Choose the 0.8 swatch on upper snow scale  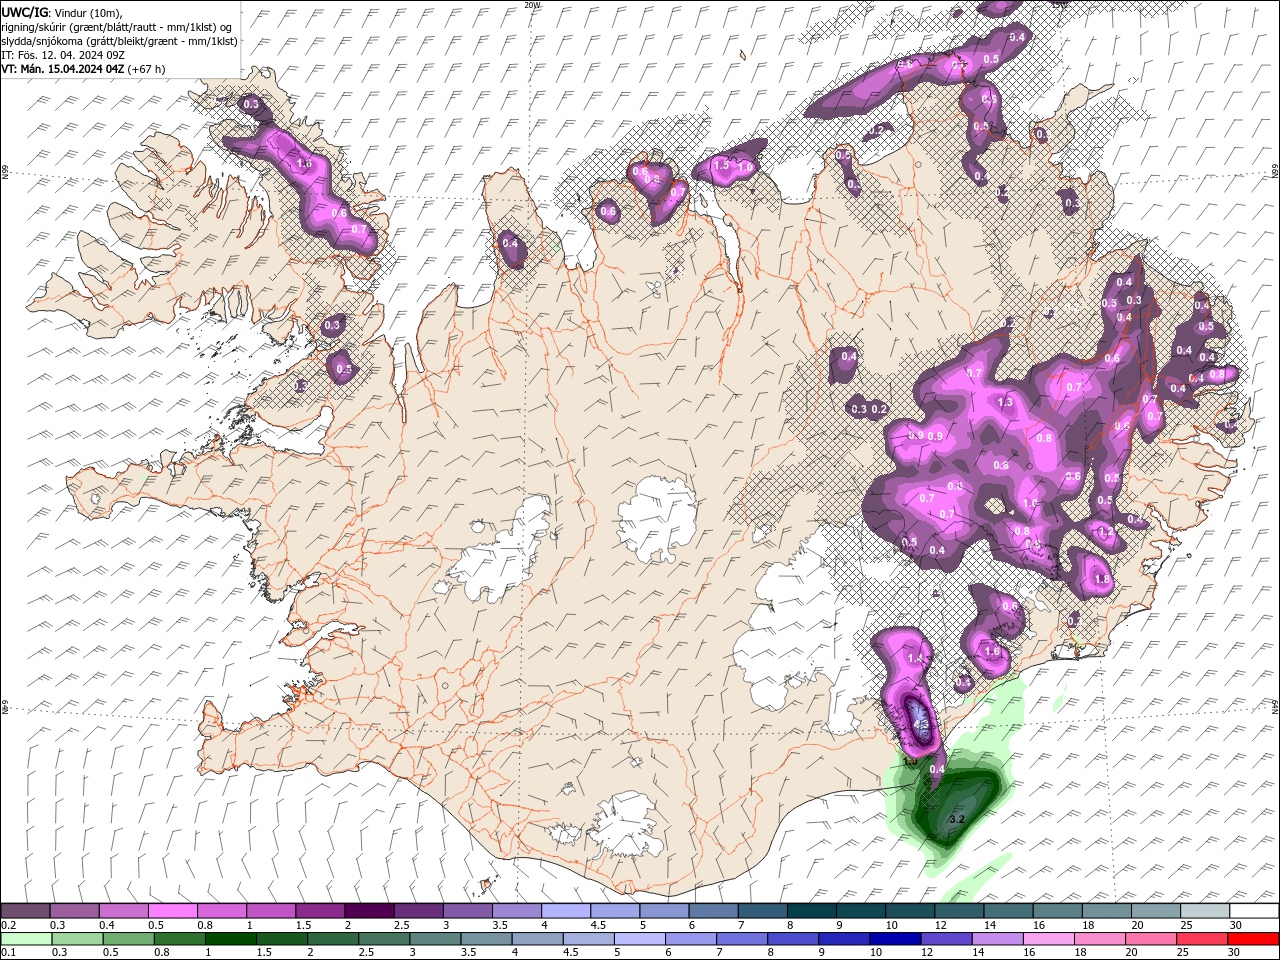click(221, 911)
